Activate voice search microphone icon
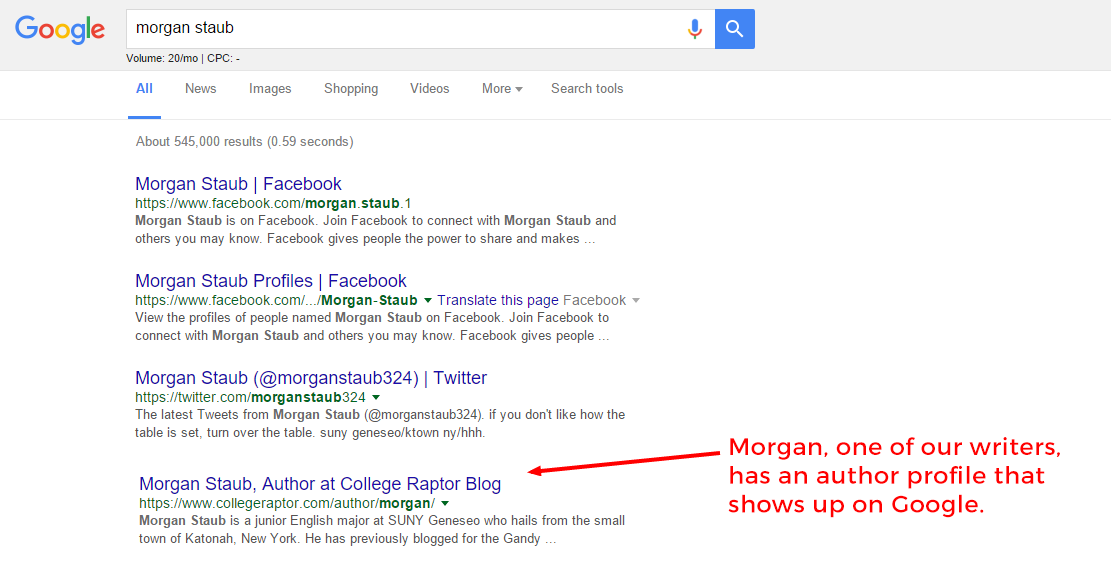Image resolution: width=1111 pixels, height=567 pixels. click(x=694, y=29)
